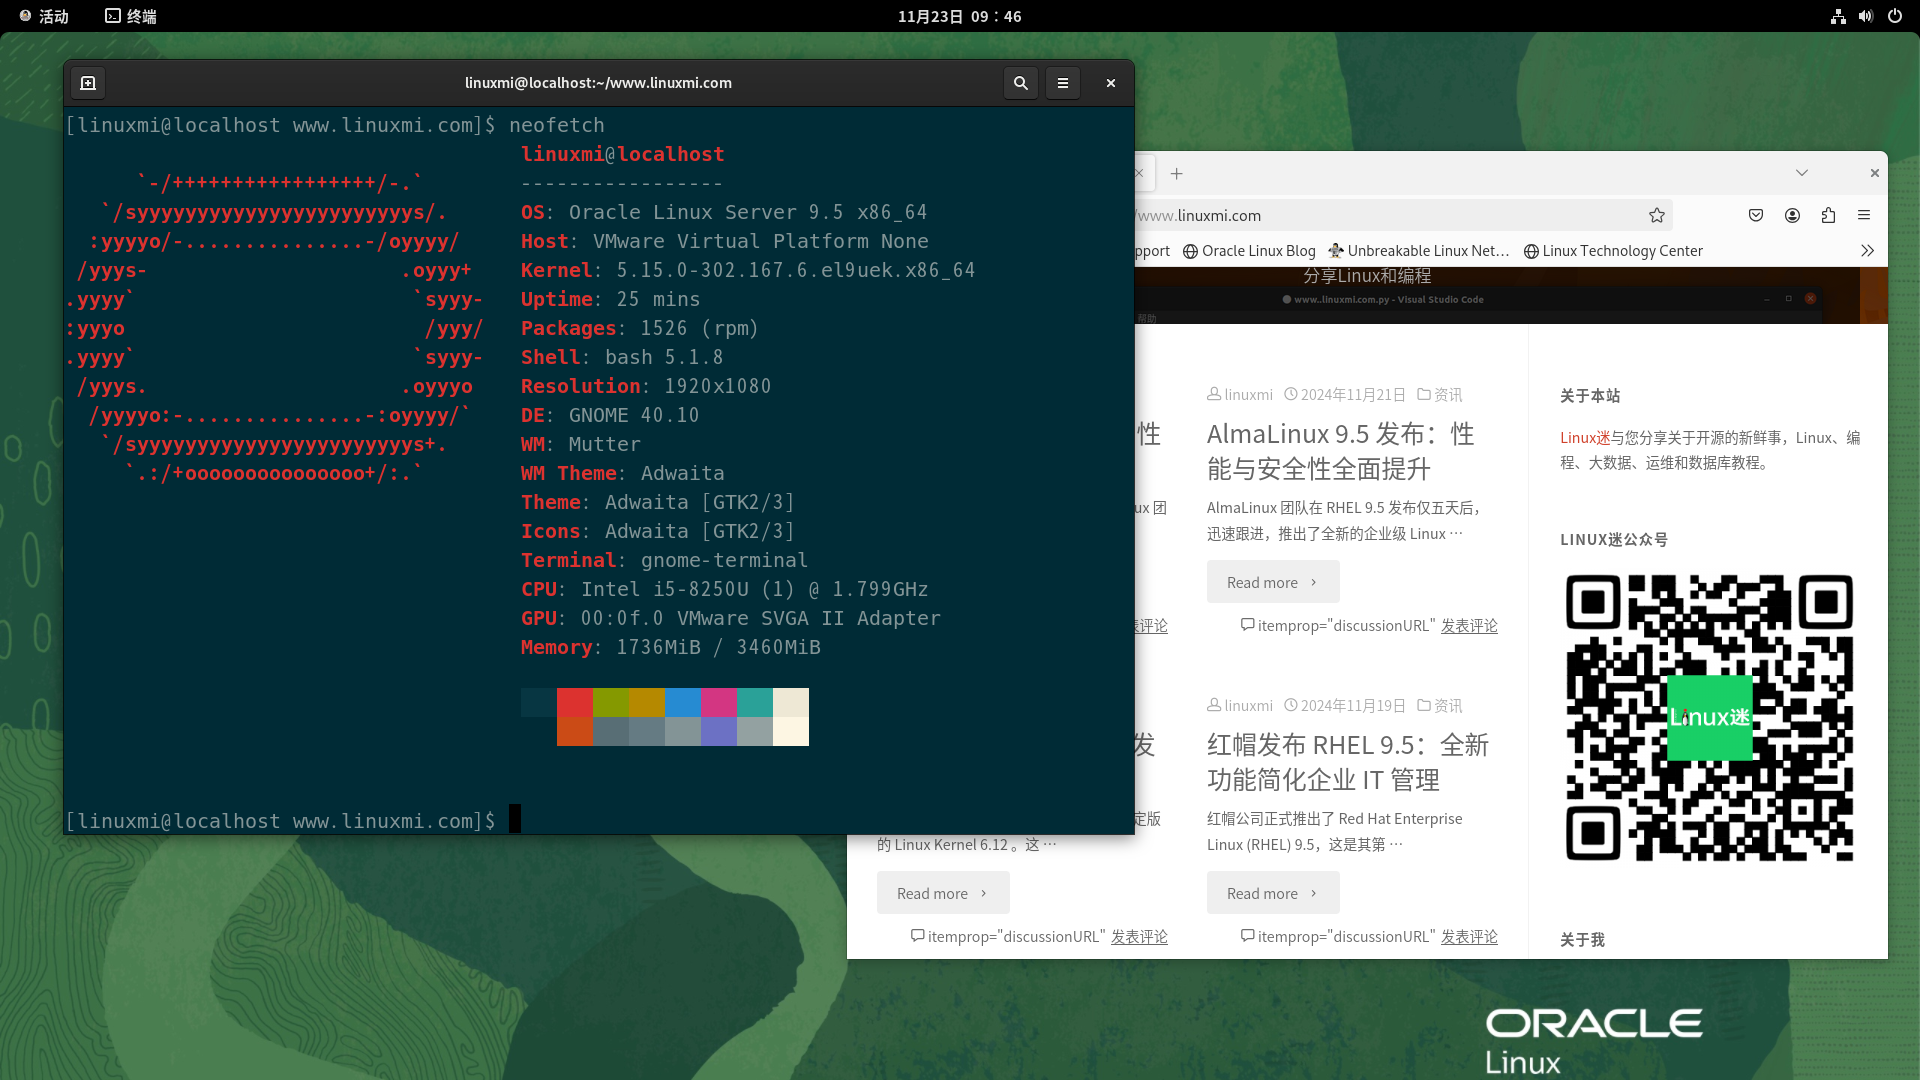The image size is (1920, 1080).
Task: Close the current browser tab
Action: [x=1140, y=173]
